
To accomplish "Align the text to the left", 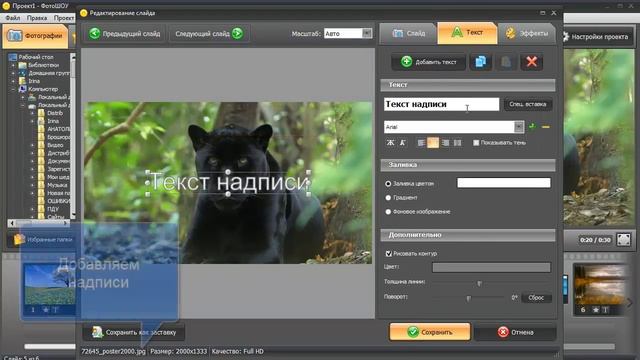I will tap(421, 142).
